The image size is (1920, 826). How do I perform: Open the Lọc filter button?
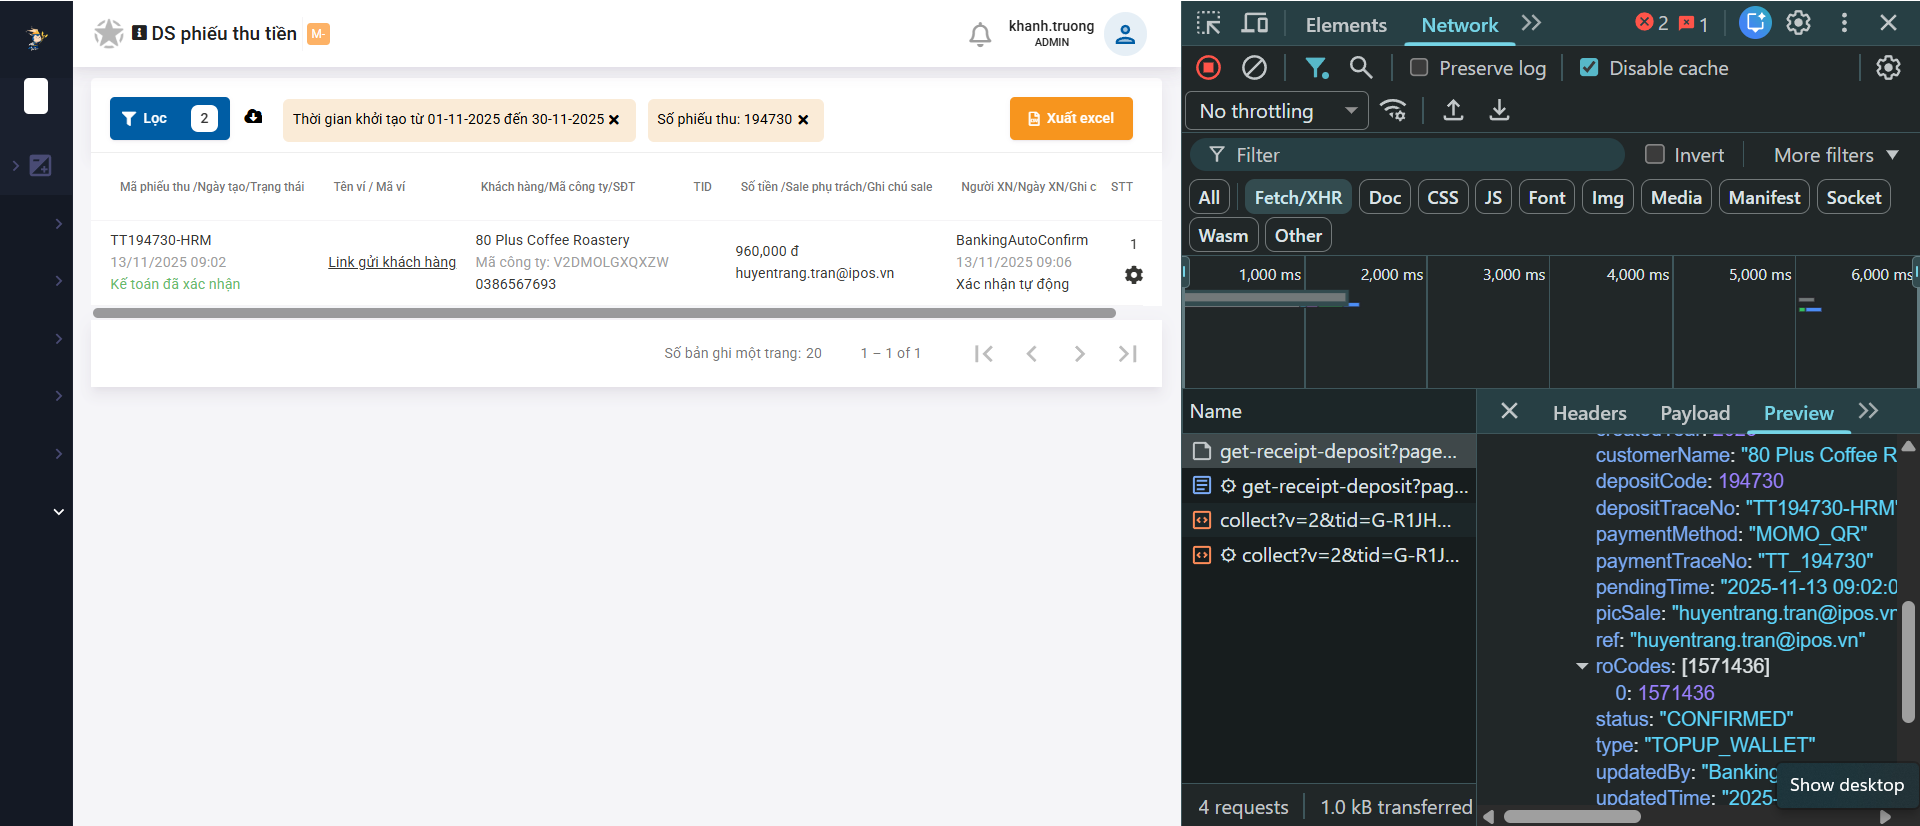[x=170, y=118]
